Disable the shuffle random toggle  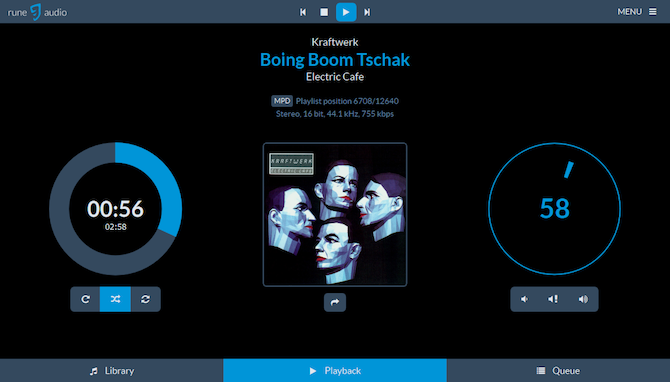115,299
